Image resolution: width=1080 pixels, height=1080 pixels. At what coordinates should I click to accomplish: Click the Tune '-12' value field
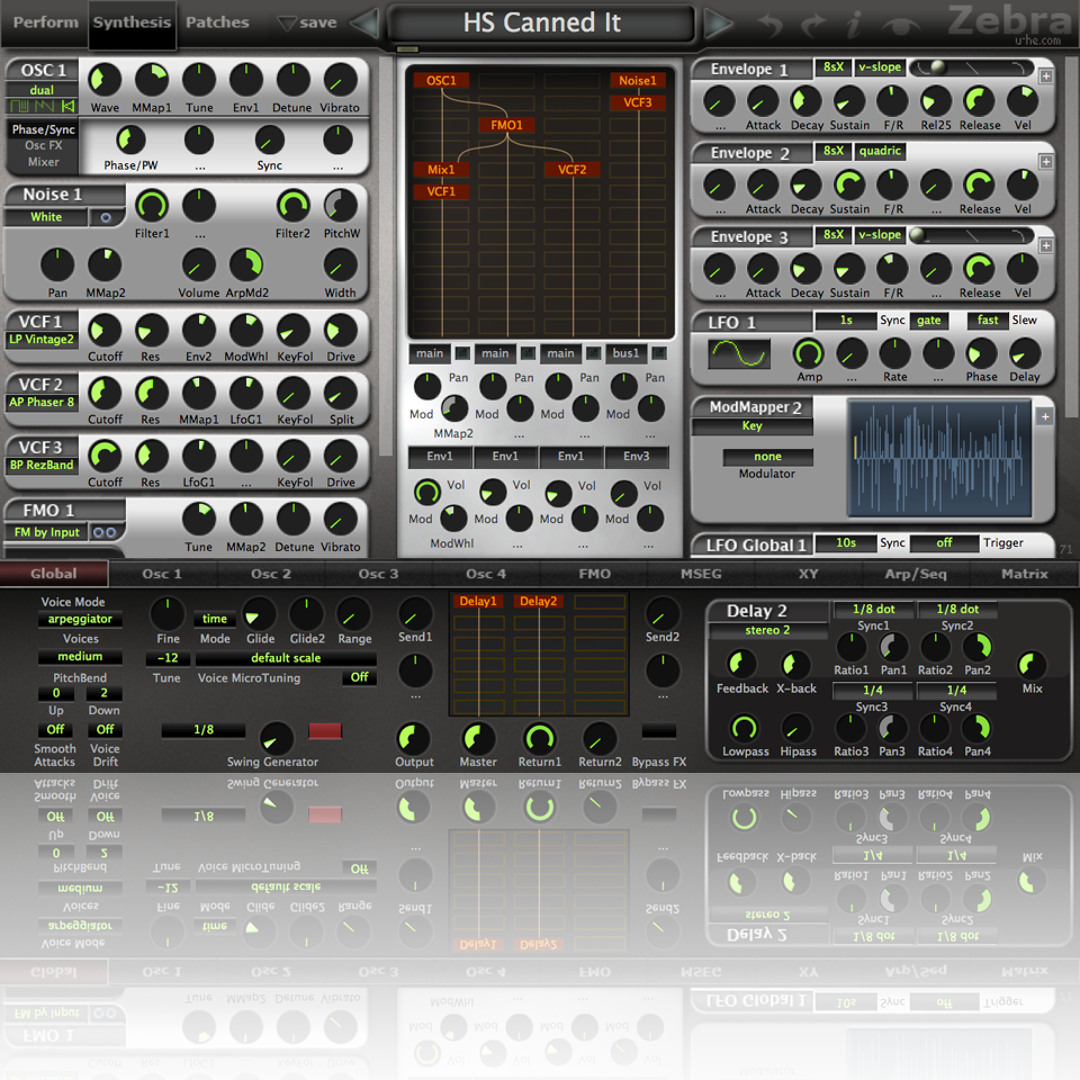[168, 658]
